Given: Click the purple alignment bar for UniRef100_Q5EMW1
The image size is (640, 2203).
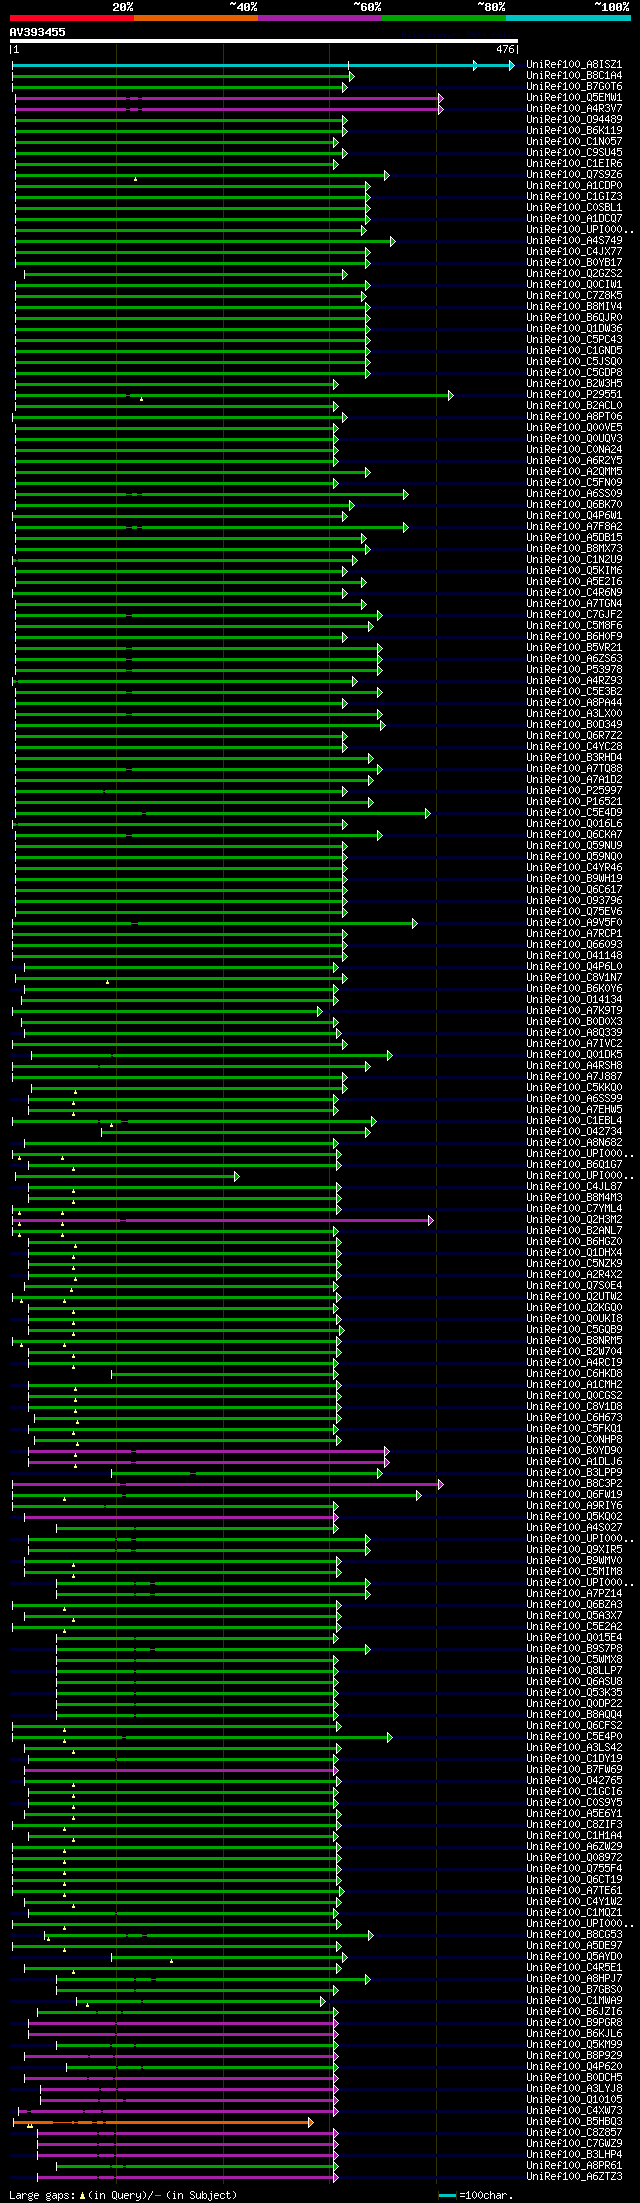Looking at the screenshot, I should point(229,98).
